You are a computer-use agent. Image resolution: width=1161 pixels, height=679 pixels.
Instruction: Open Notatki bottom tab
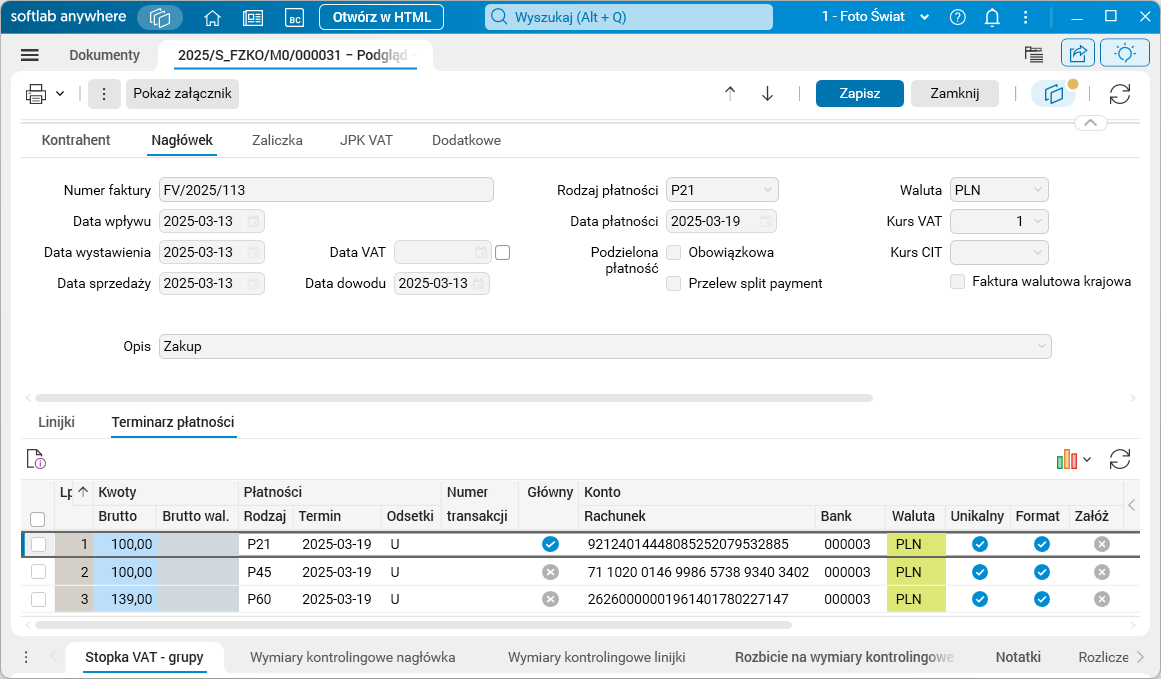click(x=1018, y=657)
